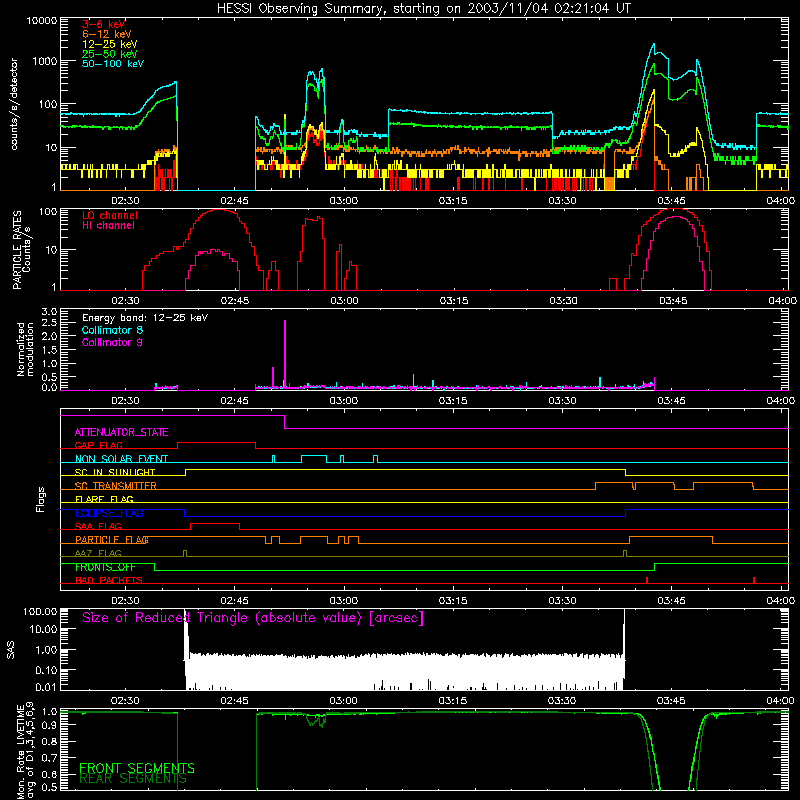
Task: Click the SAS axis label
Action: point(11,649)
